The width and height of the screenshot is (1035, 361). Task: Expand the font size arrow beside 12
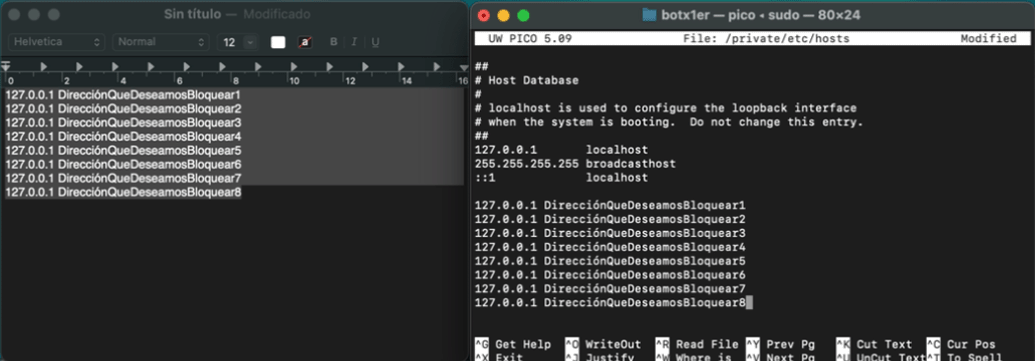[x=250, y=42]
